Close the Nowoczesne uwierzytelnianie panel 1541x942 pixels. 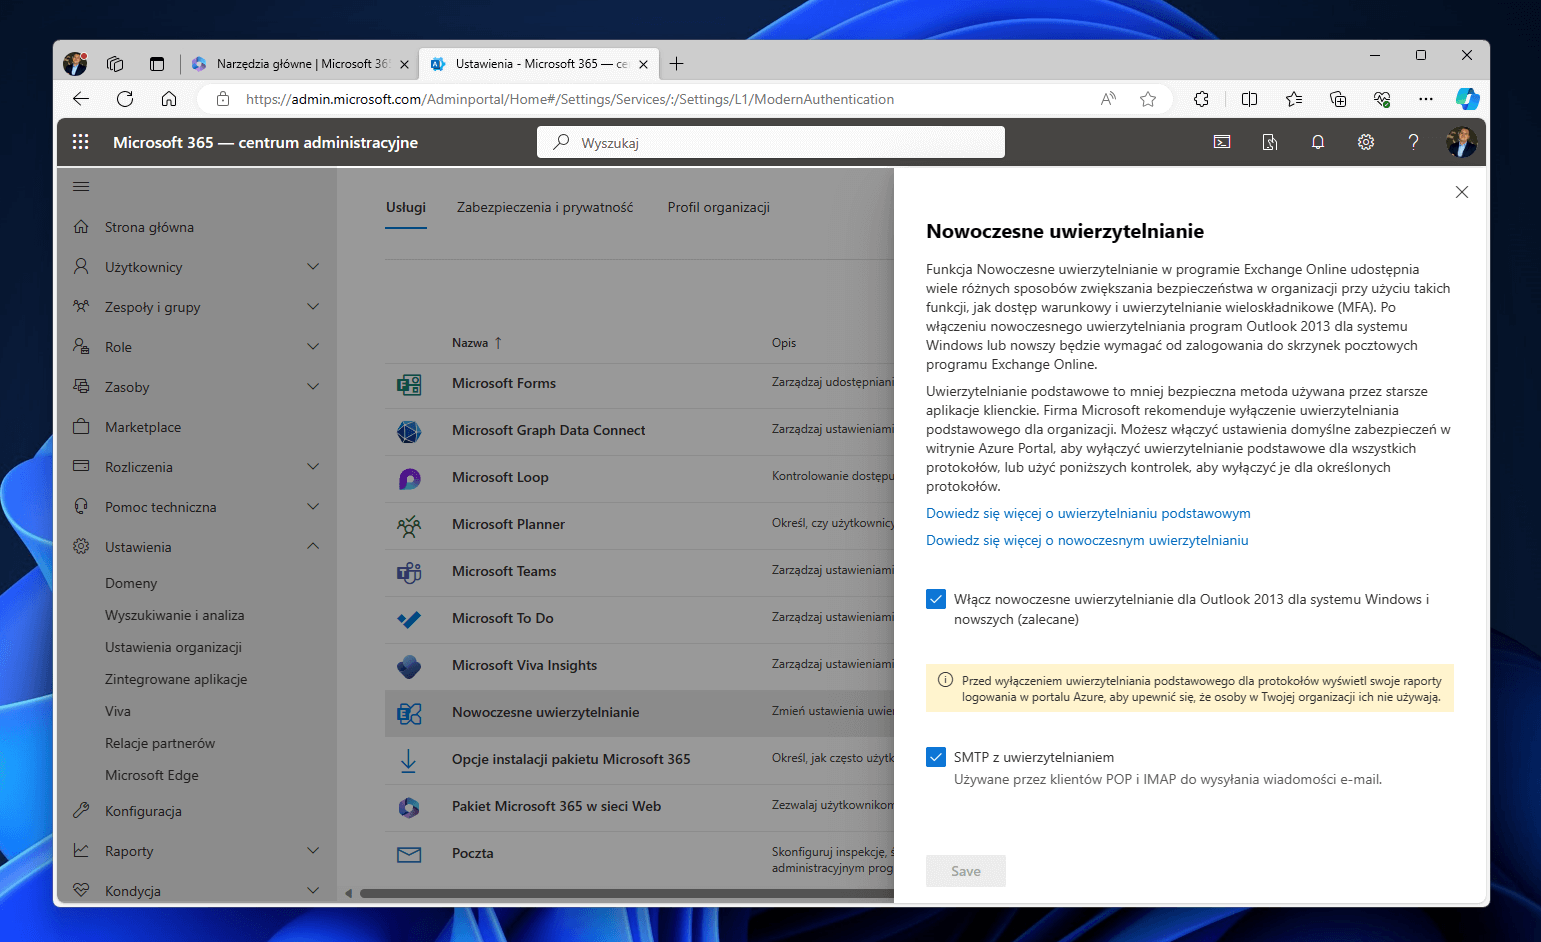(x=1462, y=192)
